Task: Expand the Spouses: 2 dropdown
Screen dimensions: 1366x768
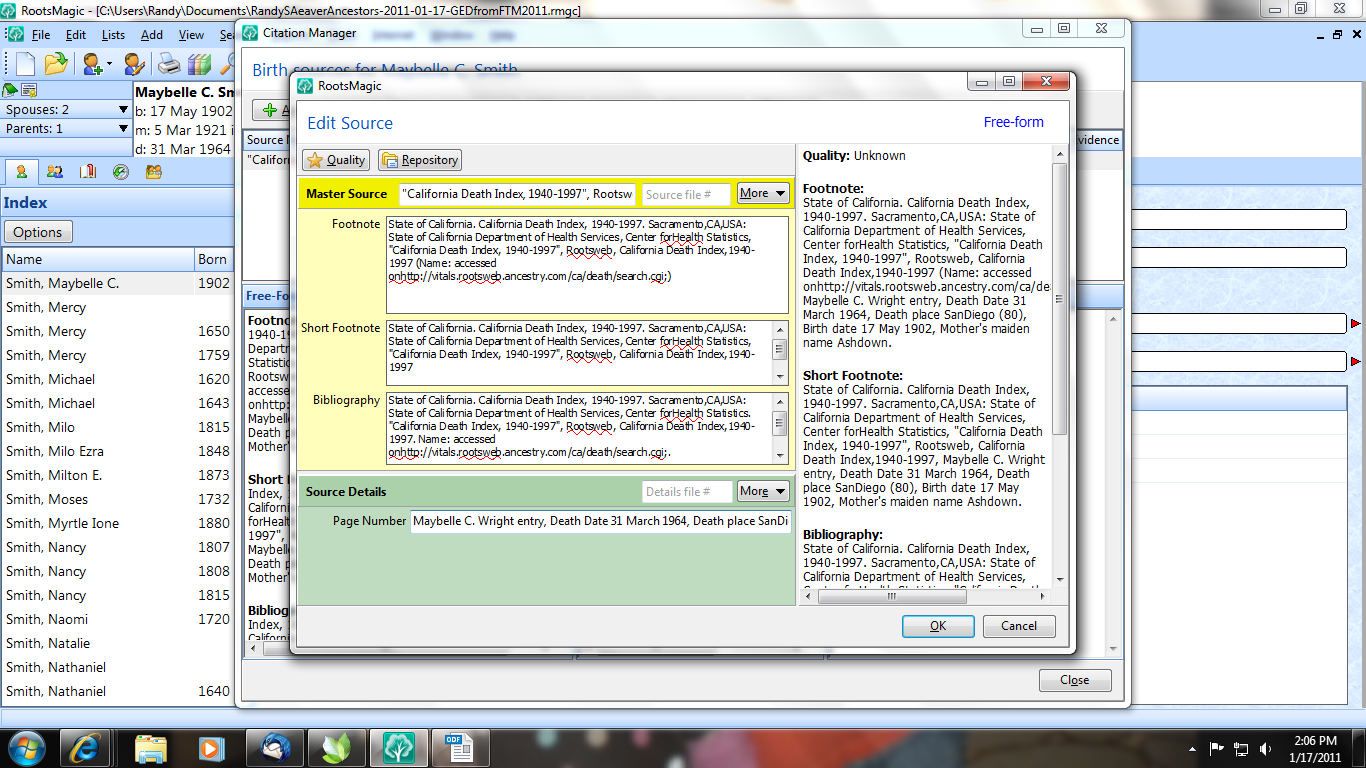Action: click(x=123, y=110)
